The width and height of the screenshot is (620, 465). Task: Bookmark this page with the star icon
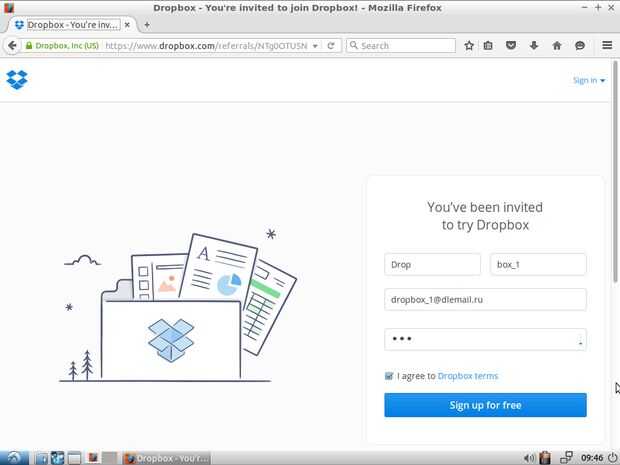click(x=469, y=46)
